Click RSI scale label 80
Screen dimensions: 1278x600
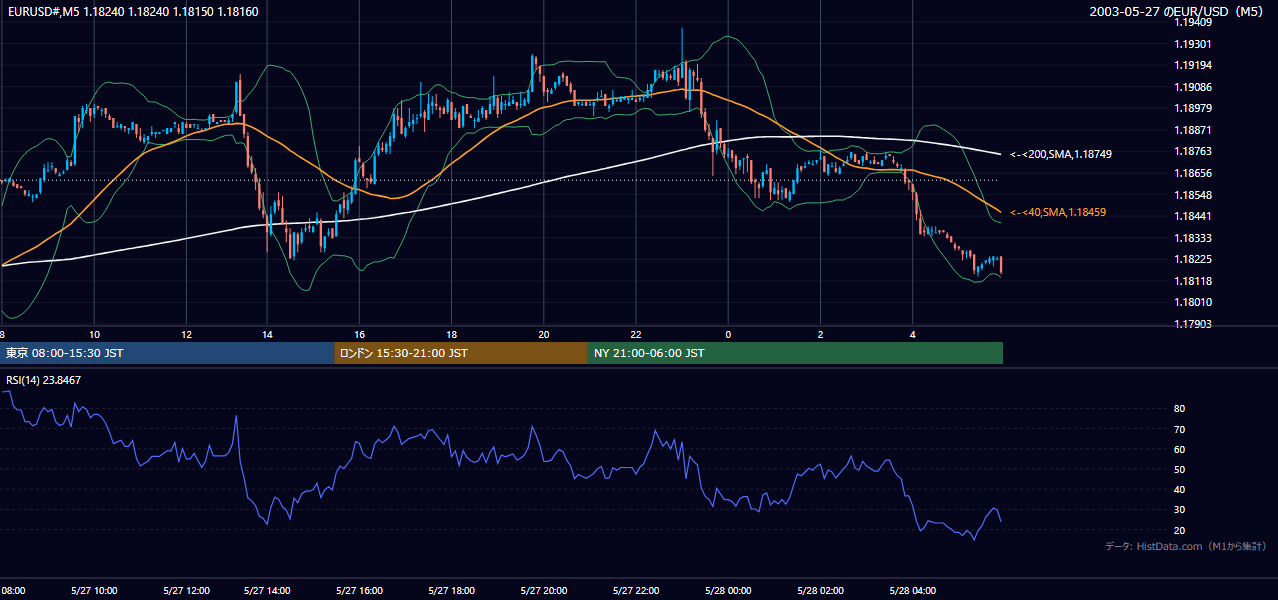1180,409
